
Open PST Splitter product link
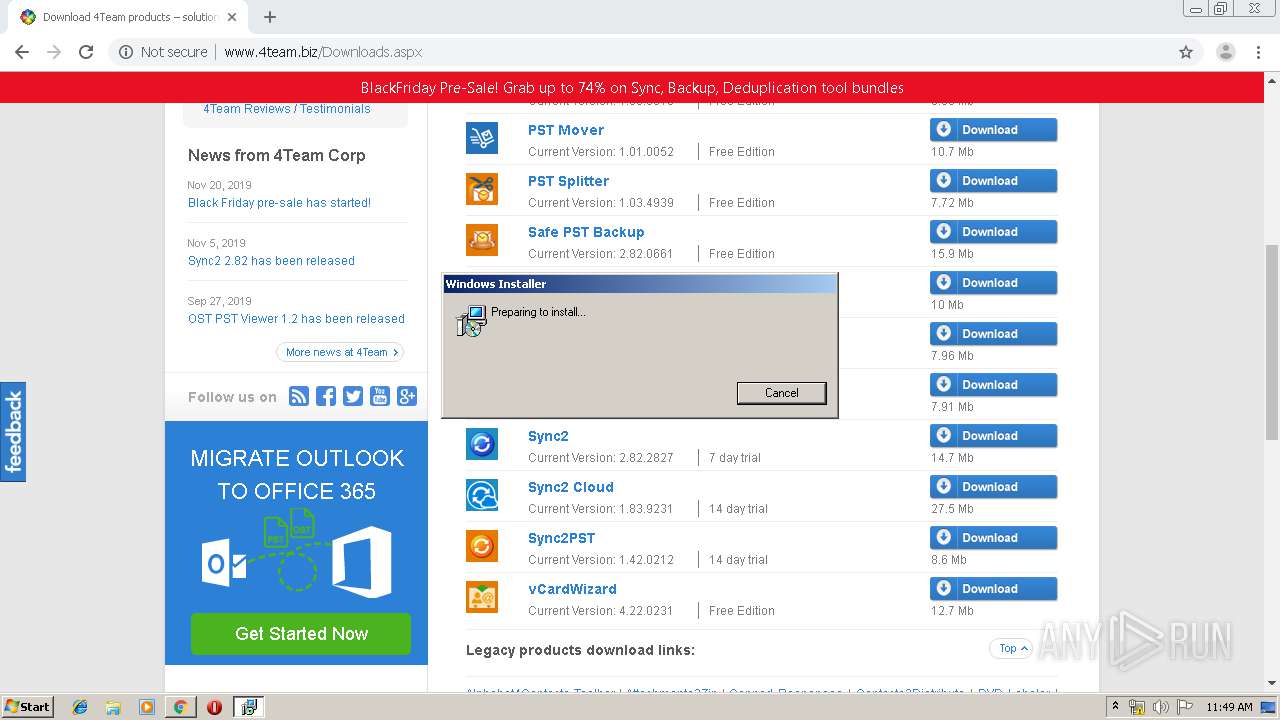(x=568, y=181)
